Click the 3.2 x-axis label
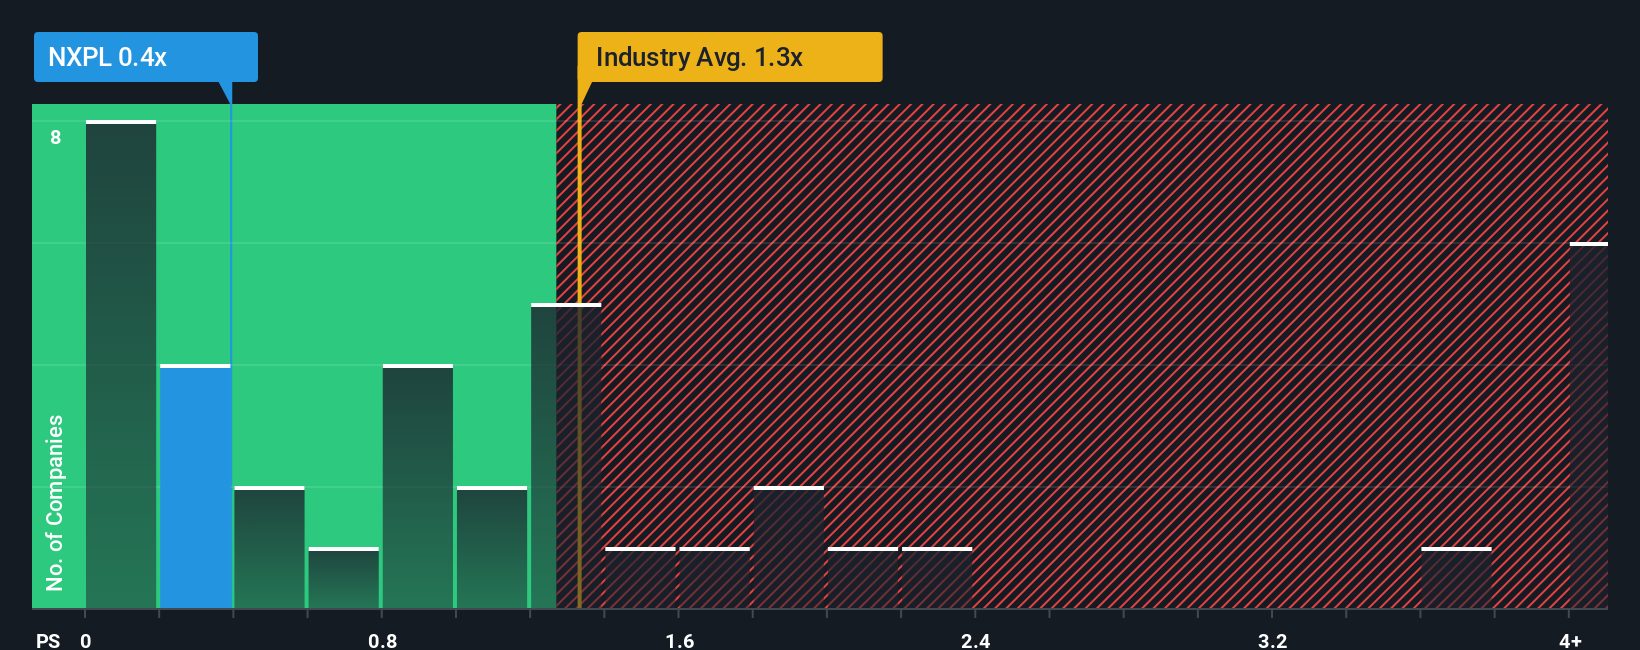The height and width of the screenshot is (650, 1640). tap(1272, 641)
